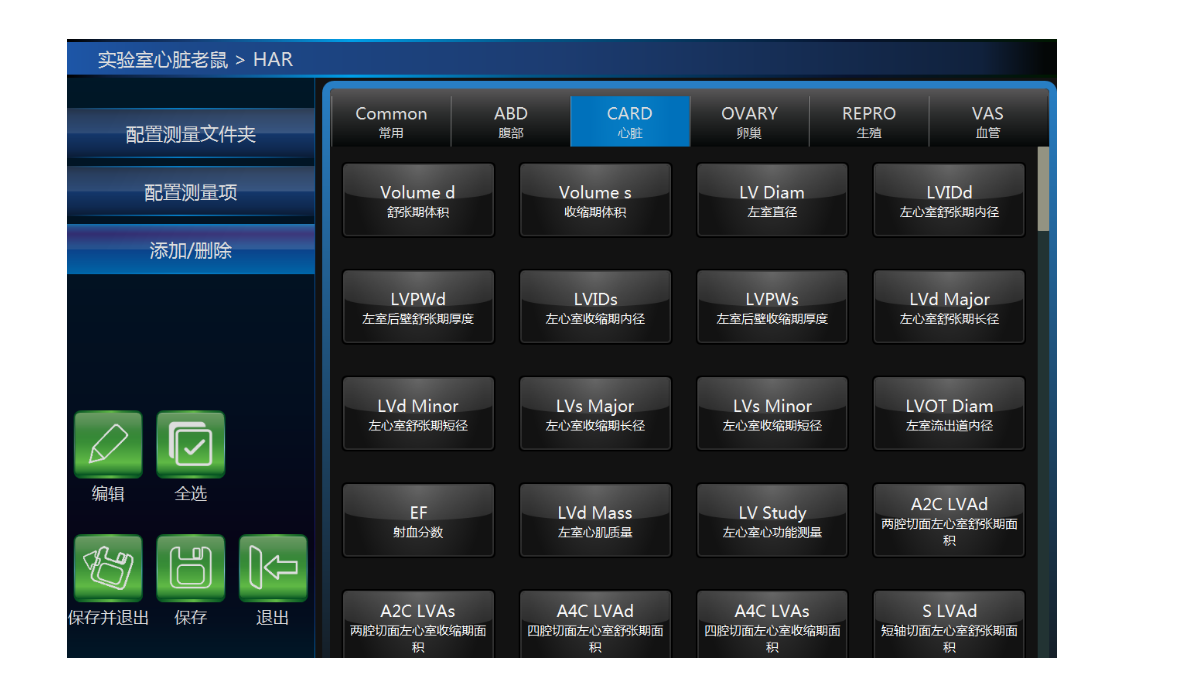The width and height of the screenshot is (1198, 690).
Task: Choose the EF (射血分数) measurement
Action: tap(418, 520)
